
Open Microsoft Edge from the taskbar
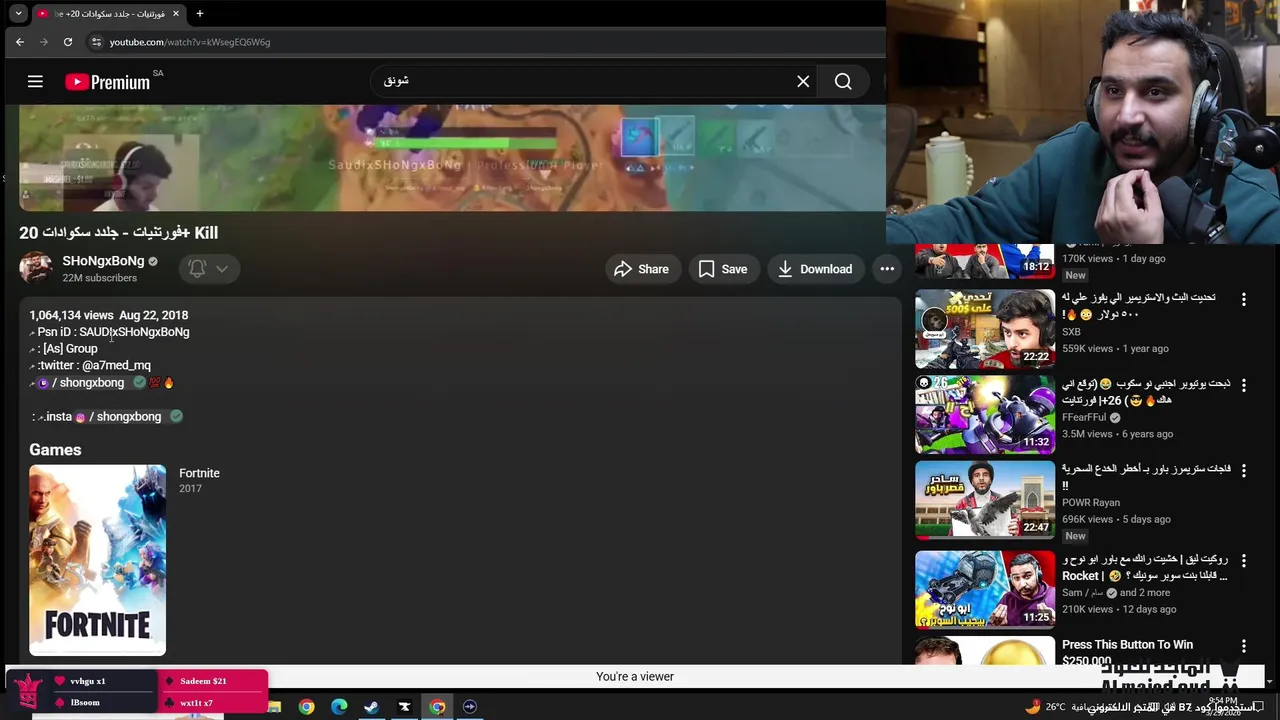[x=339, y=707]
